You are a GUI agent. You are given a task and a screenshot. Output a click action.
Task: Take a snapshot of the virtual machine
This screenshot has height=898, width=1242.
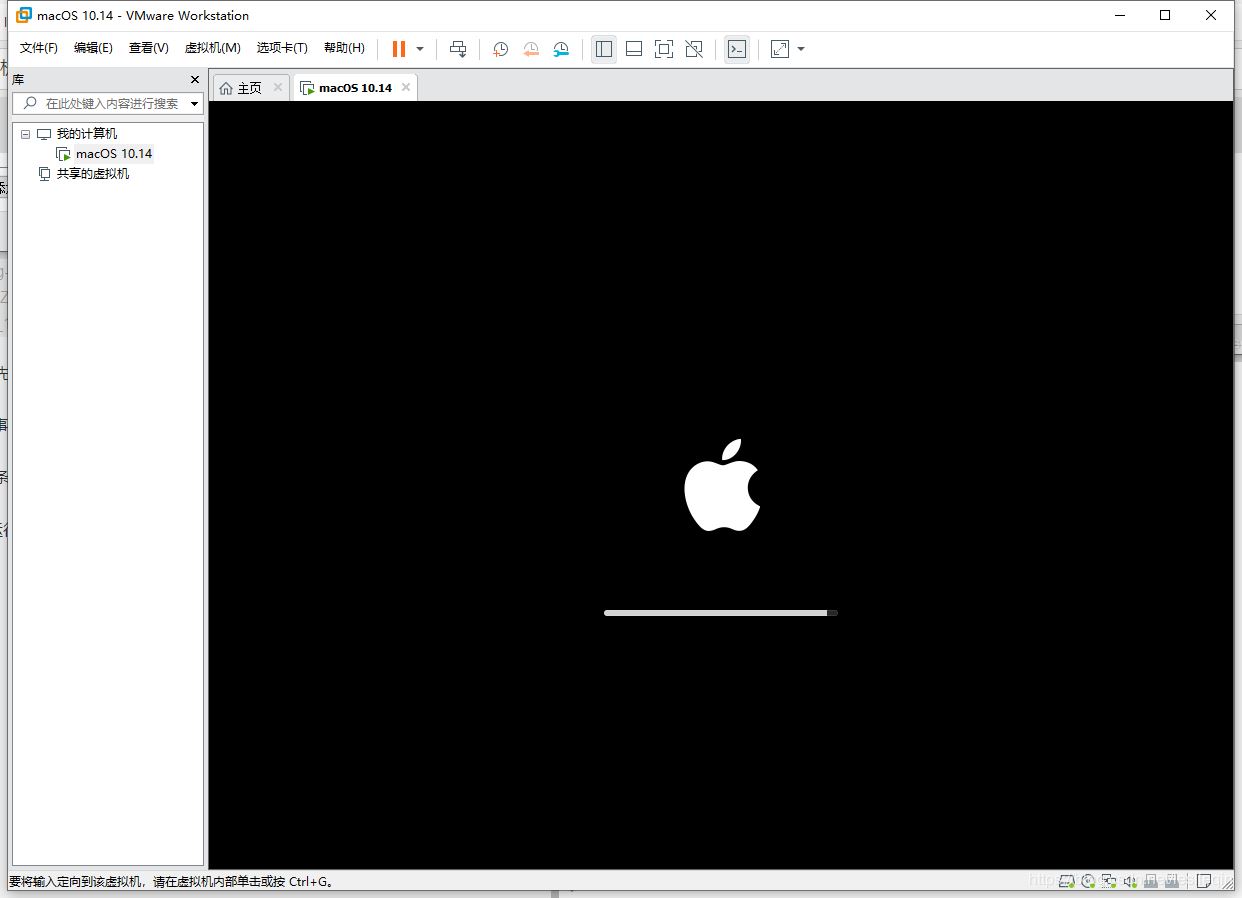500,49
